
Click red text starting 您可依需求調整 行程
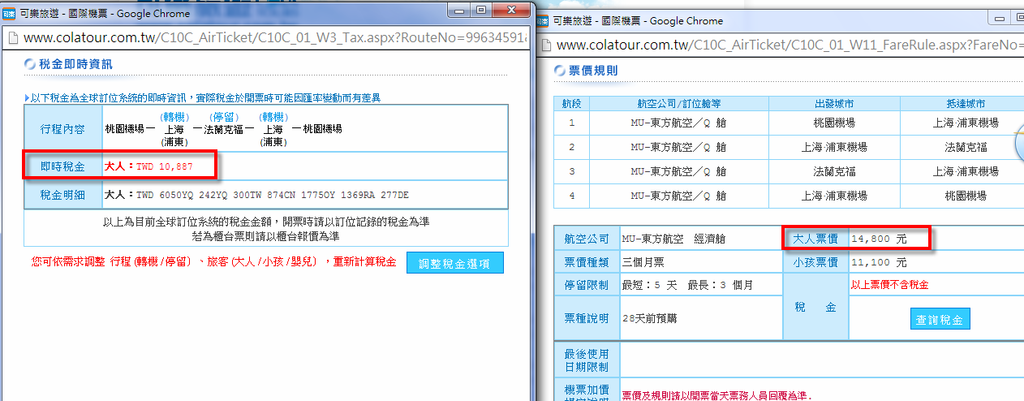(x=214, y=262)
